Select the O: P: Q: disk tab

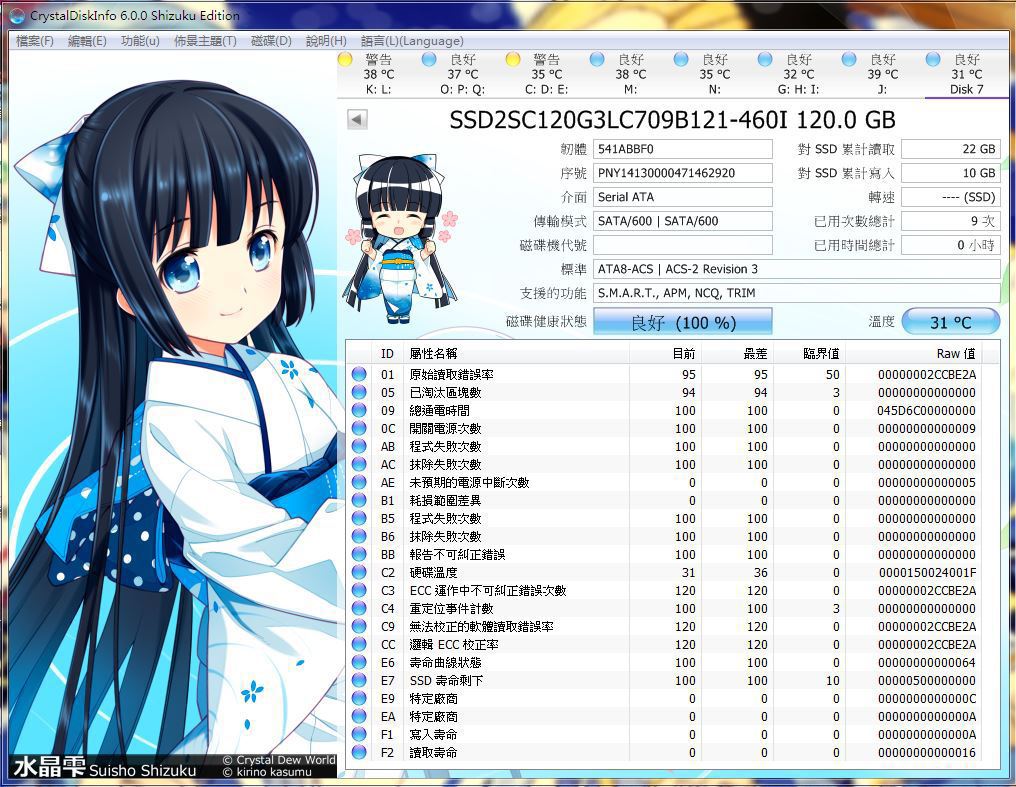pyautogui.click(x=463, y=74)
